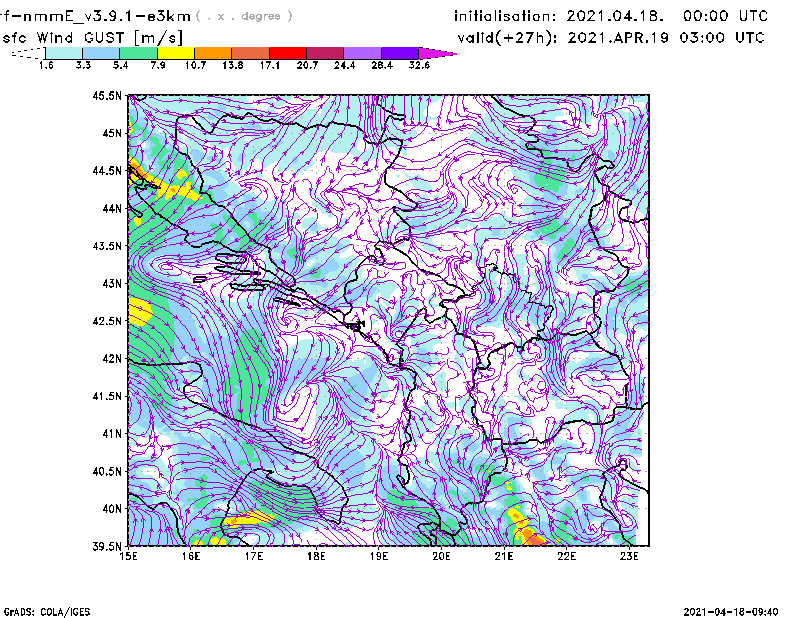
Task: Click the legend value 10.7
Action: click(x=195, y=65)
